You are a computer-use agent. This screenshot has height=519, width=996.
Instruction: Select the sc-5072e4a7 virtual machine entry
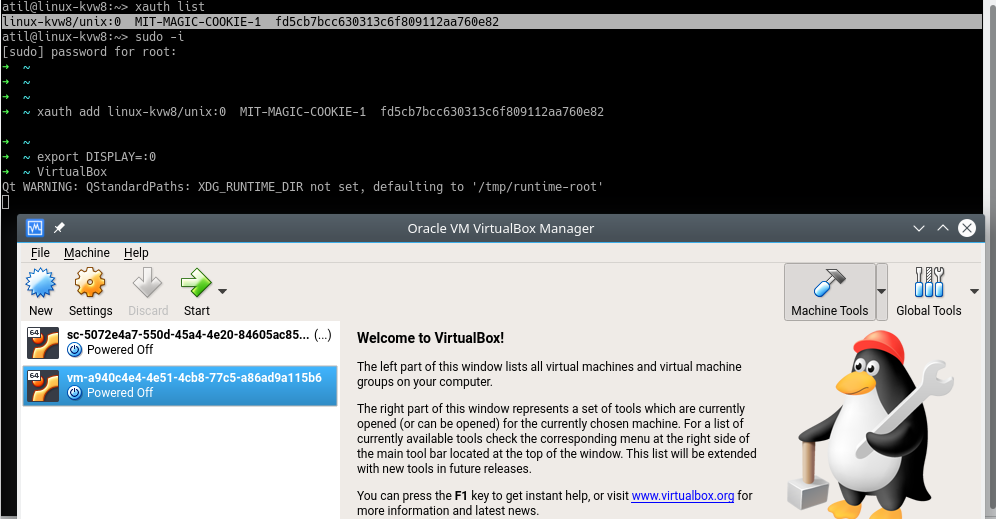click(180, 342)
